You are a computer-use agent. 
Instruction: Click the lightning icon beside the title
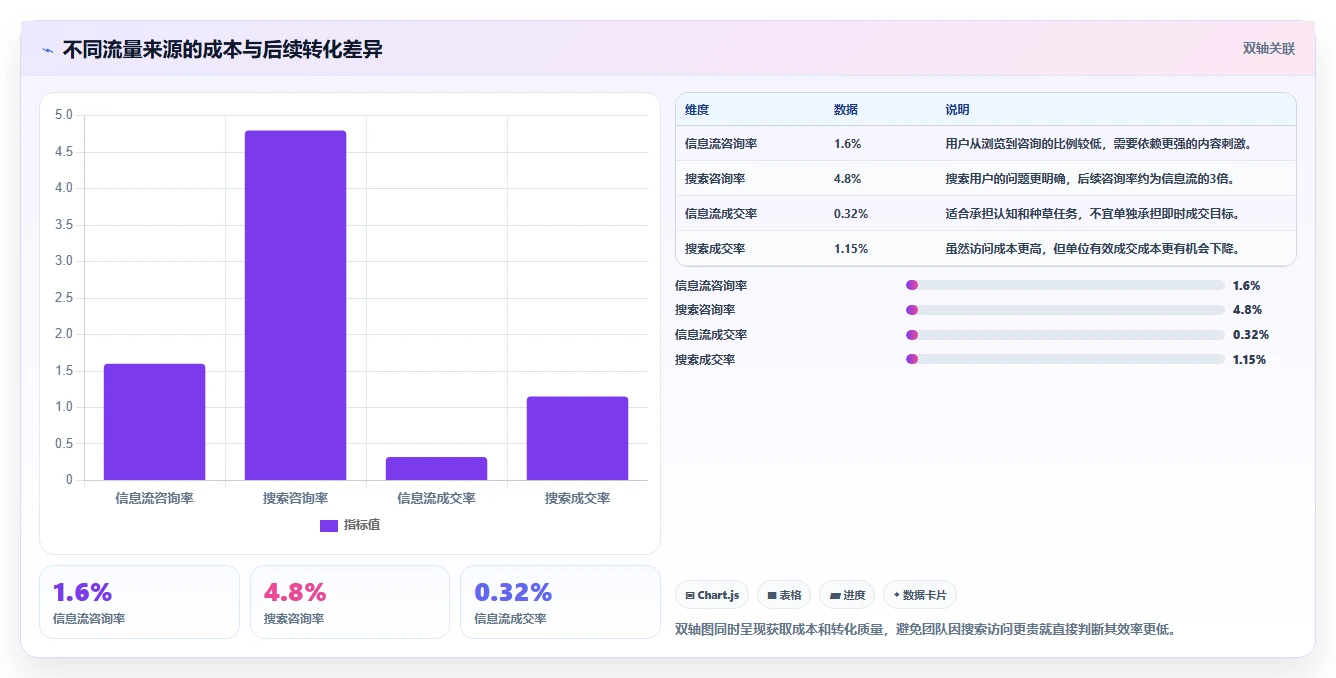click(x=47, y=50)
